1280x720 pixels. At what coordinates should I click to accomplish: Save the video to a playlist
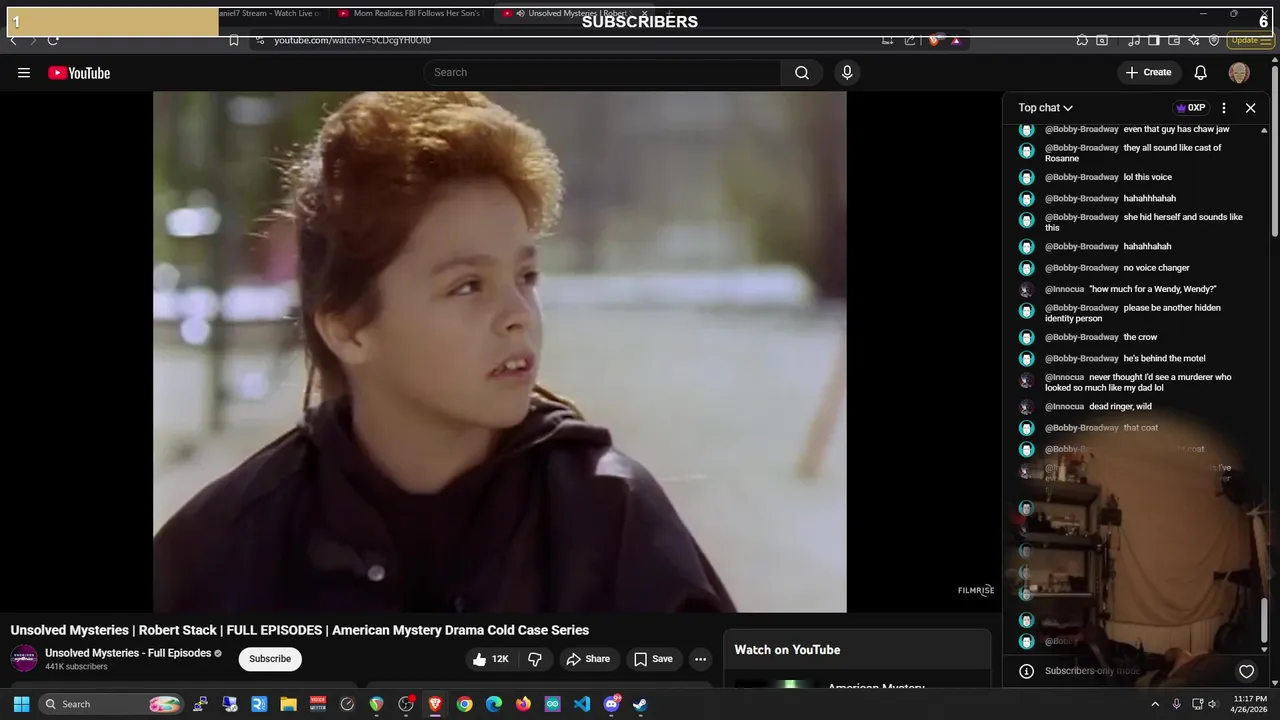pos(654,659)
